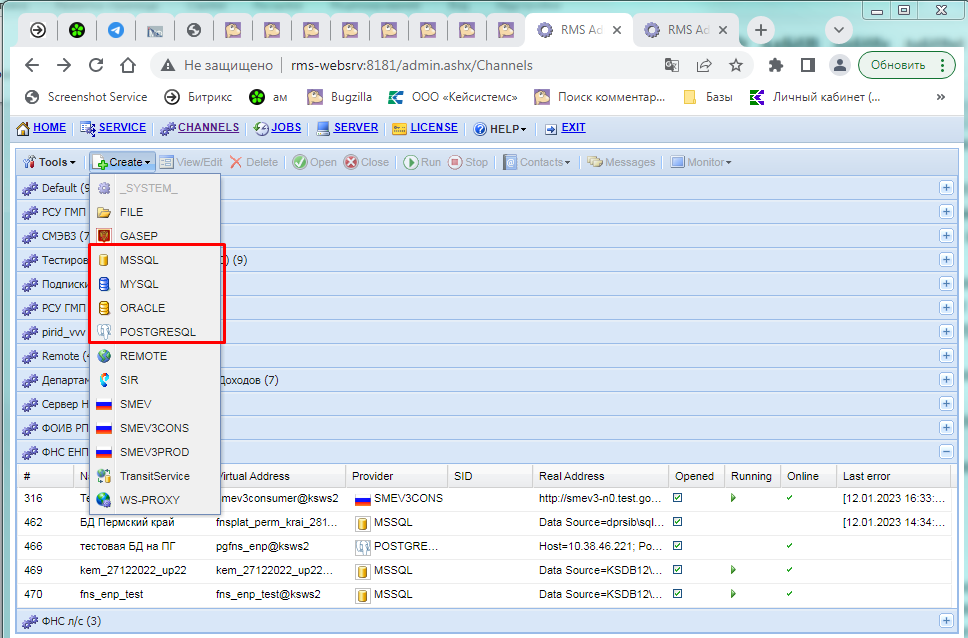Show hidden bookmarks with the » button
Image resolution: width=968 pixels, height=638 pixels.
coord(941,97)
